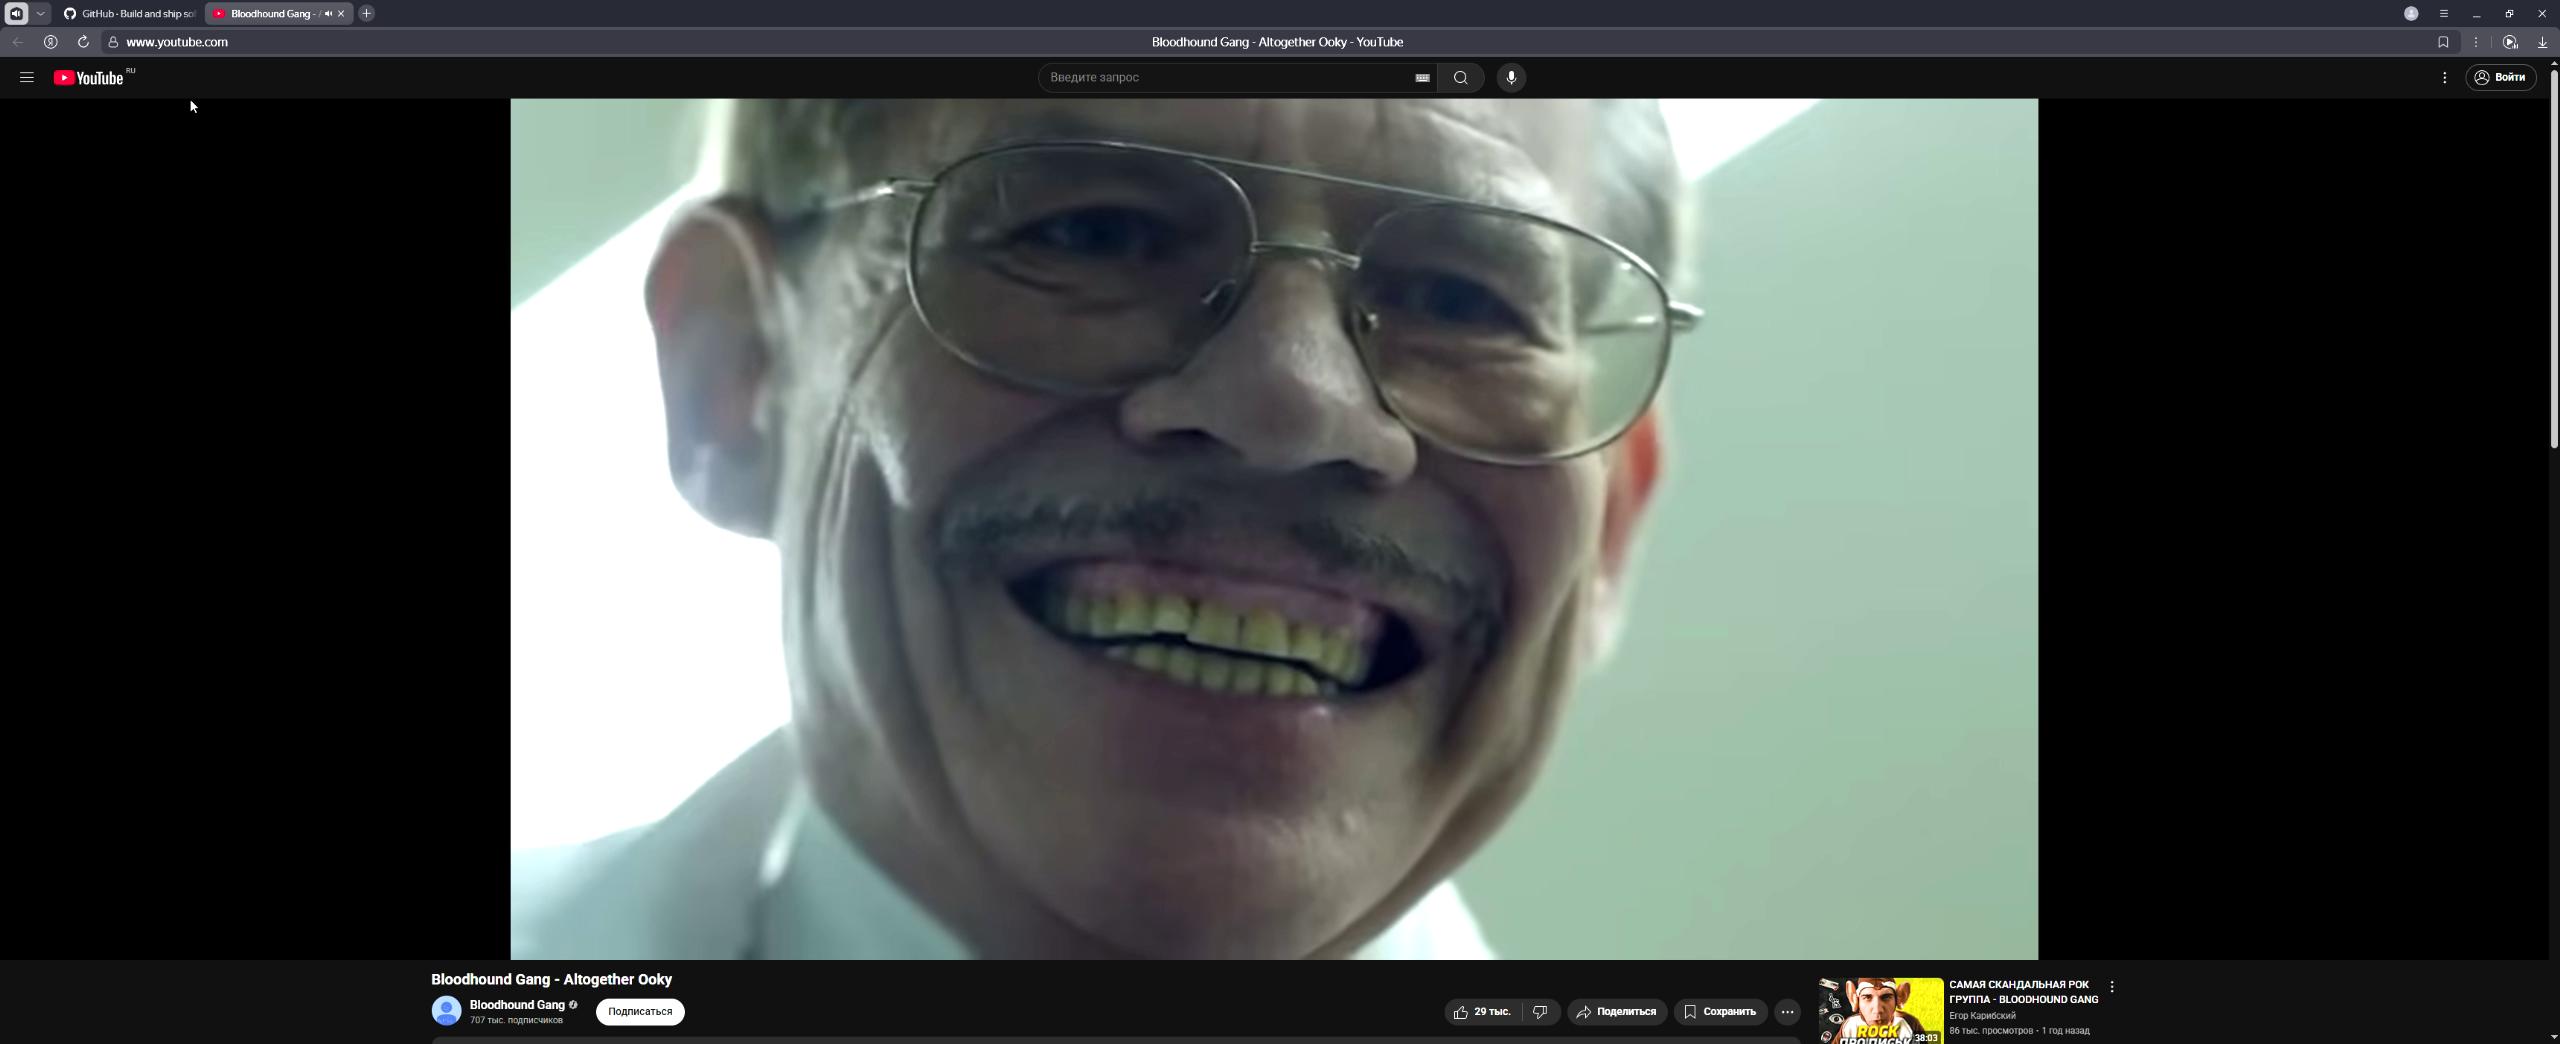The width and height of the screenshot is (2560, 1044).
Task: Close the Bloodhound Gang tab
Action: coord(341,14)
